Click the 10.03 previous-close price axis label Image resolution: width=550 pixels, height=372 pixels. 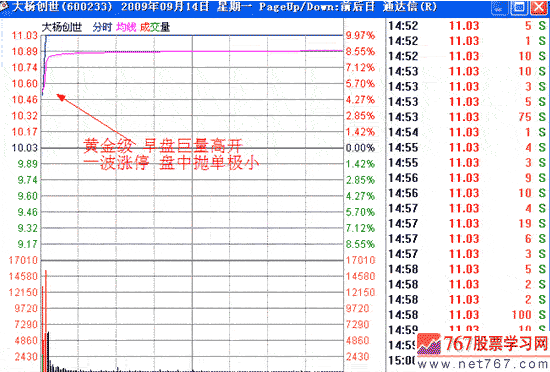pos(25,148)
